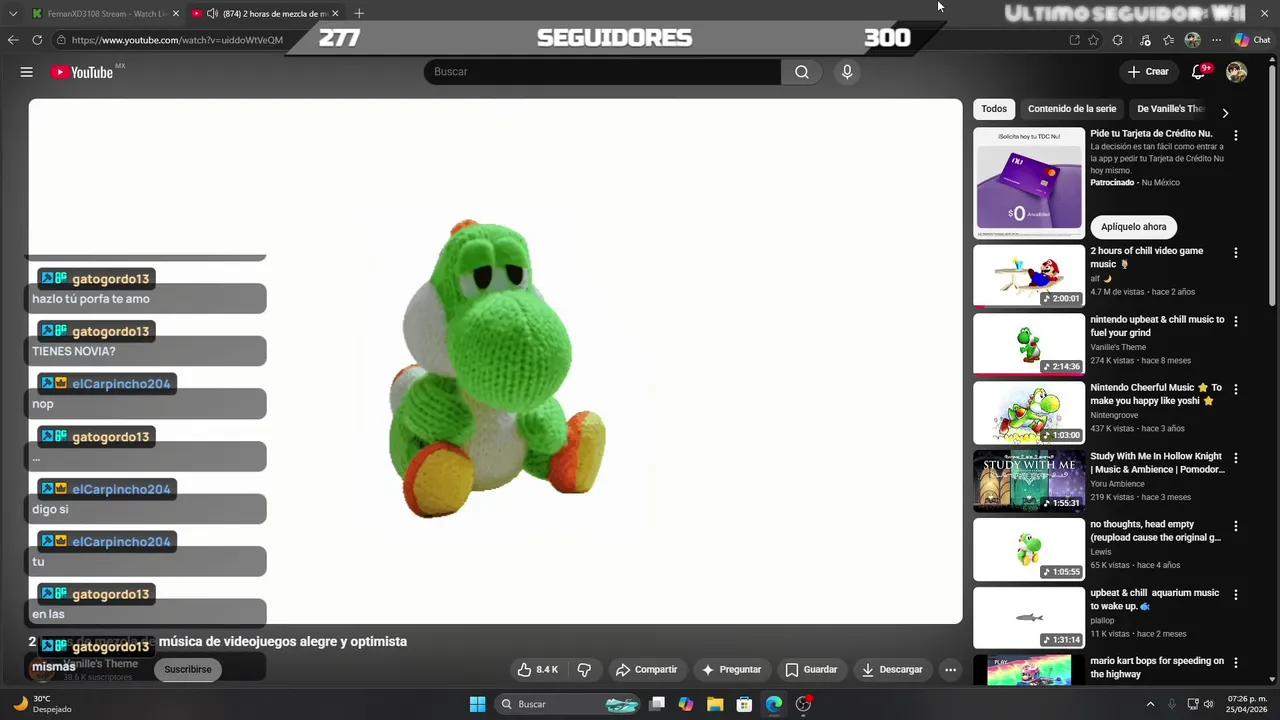Screen dimensions: 1280x720
Task: Select the 2 horas de mezcla tab
Action: (266, 13)
